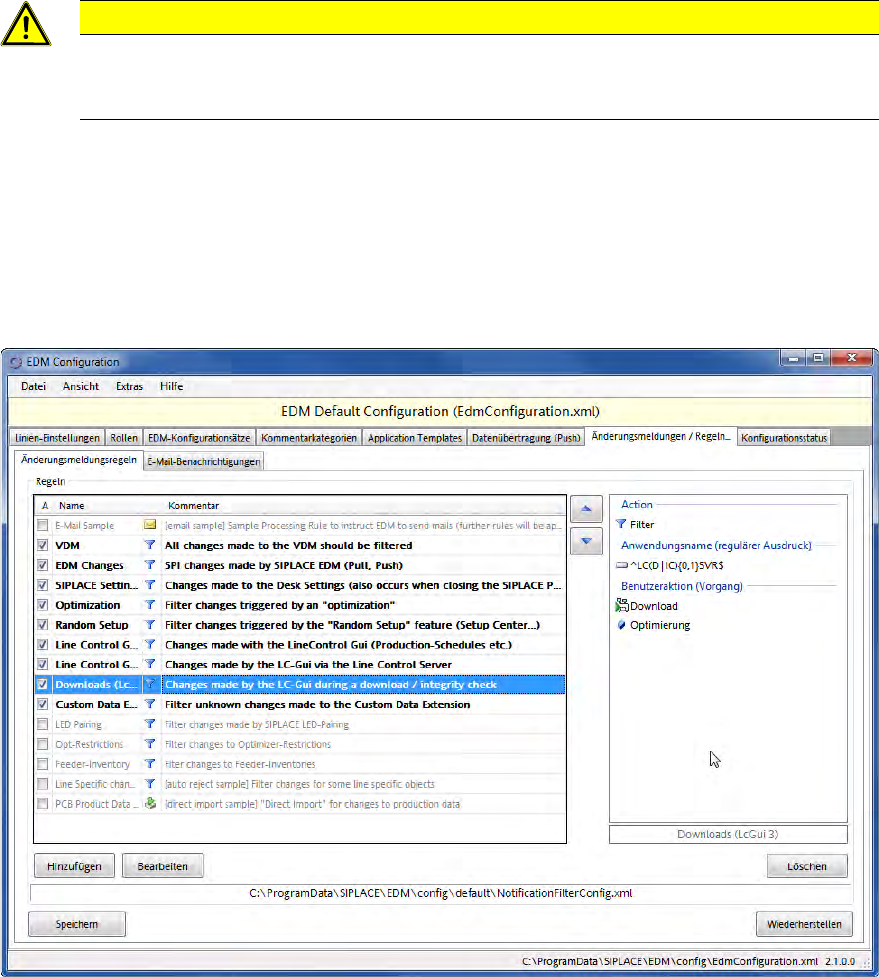The height and width of the screenshot is (977, 879).
Task: Switch to the Linien-Einstellungen tab
Action: pos(57,438)
